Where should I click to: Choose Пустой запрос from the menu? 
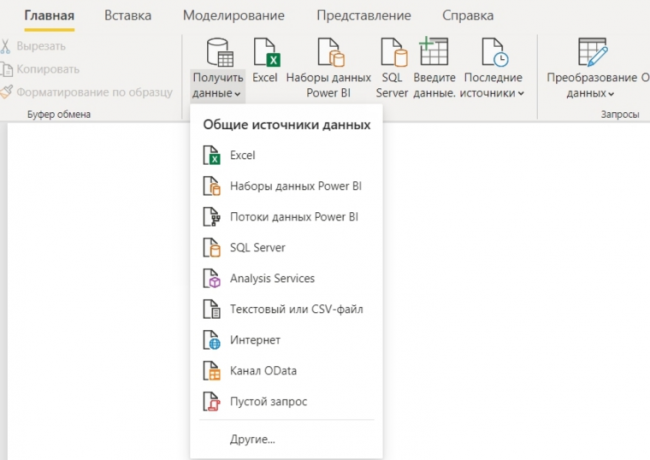[x=268, y=401]
